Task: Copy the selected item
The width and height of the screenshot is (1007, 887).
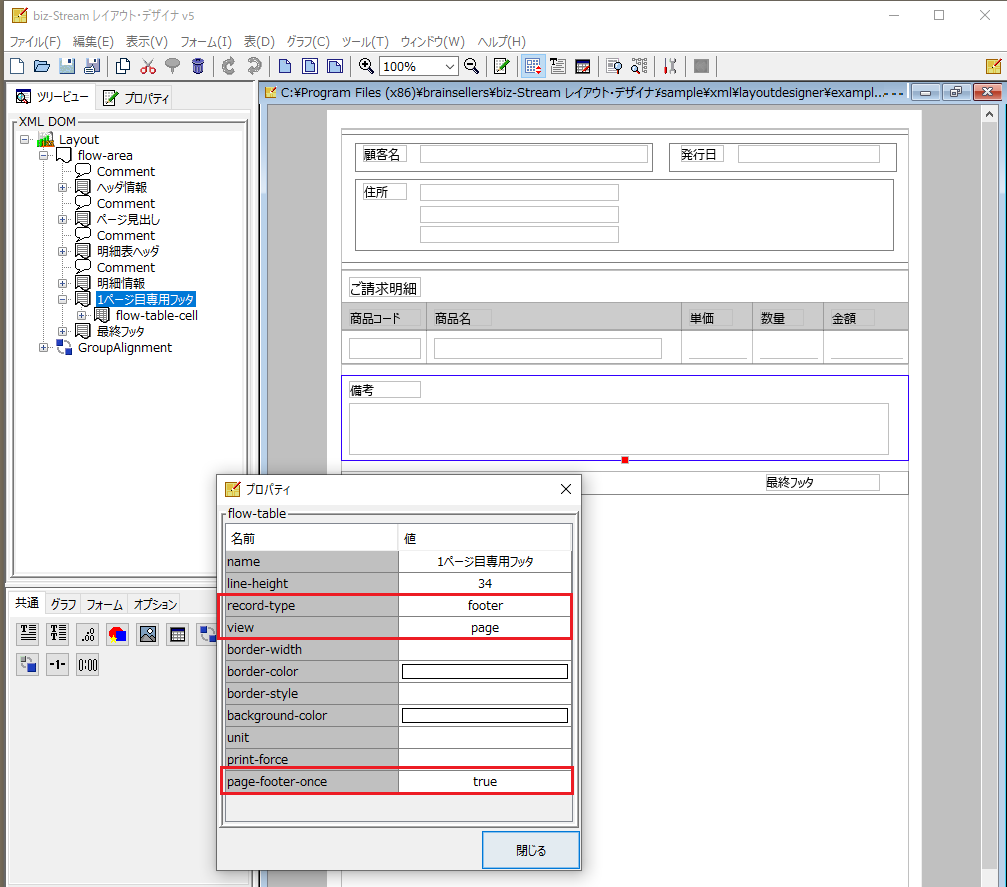Action: pos(123,66)
